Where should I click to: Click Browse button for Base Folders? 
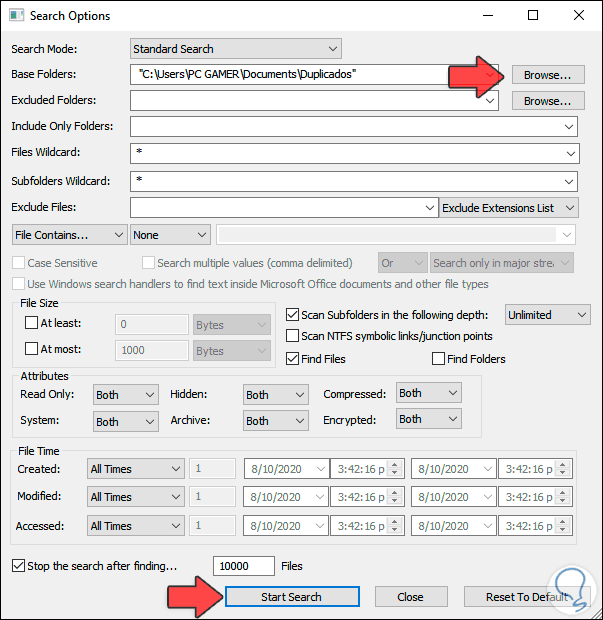coord(548,75)
